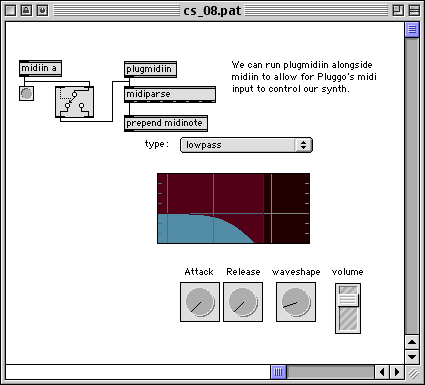Click the midiin a object box
The width and height of the screenshot is (425, 385).
40,68
